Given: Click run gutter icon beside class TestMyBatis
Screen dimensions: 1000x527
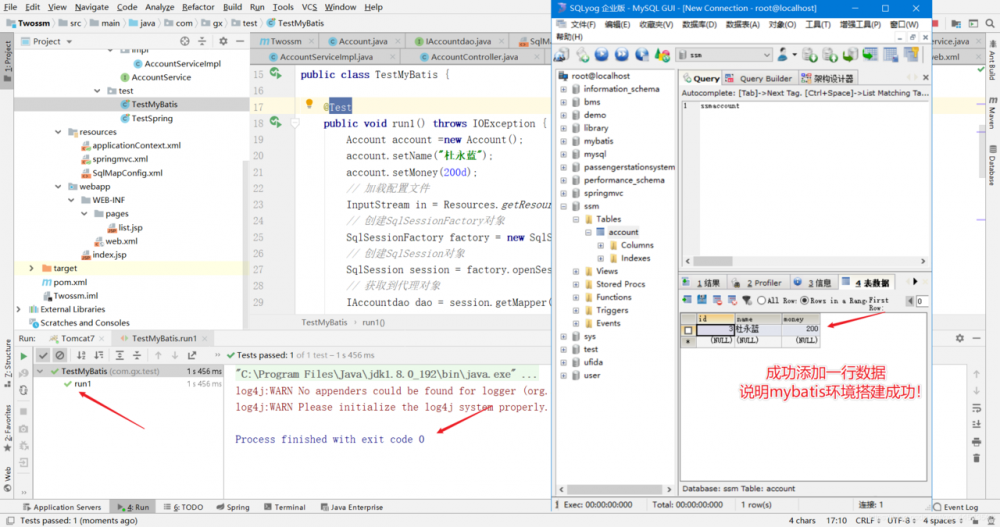Looking at the screenshot, I should tap(275, 75).
